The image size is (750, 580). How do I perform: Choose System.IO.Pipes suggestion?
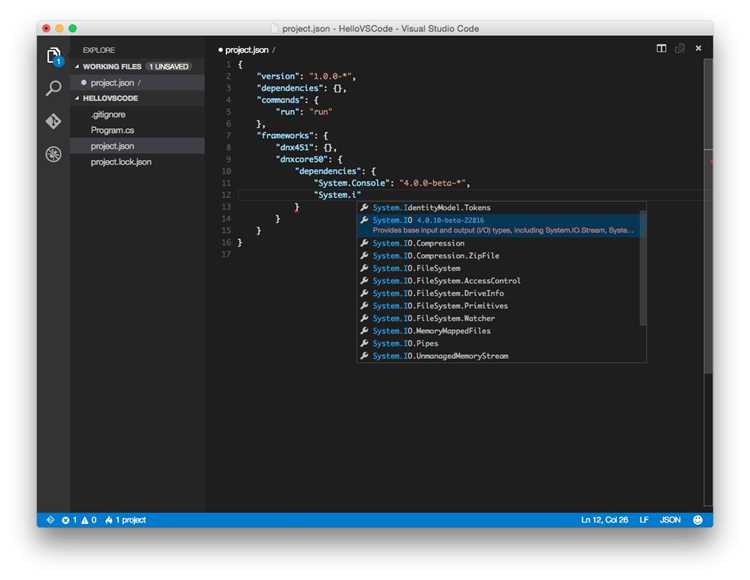[x=500, y=343]
